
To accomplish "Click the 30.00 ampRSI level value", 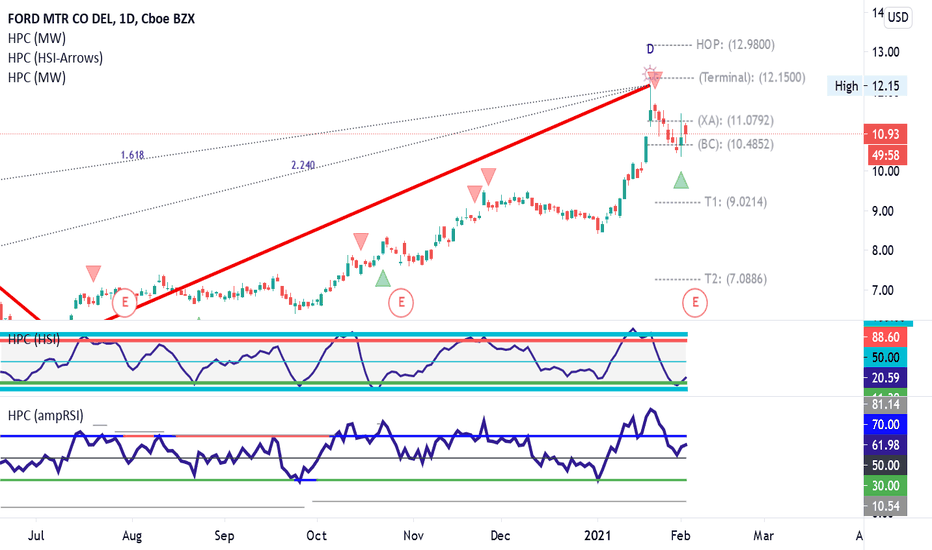I will (885, 486).
